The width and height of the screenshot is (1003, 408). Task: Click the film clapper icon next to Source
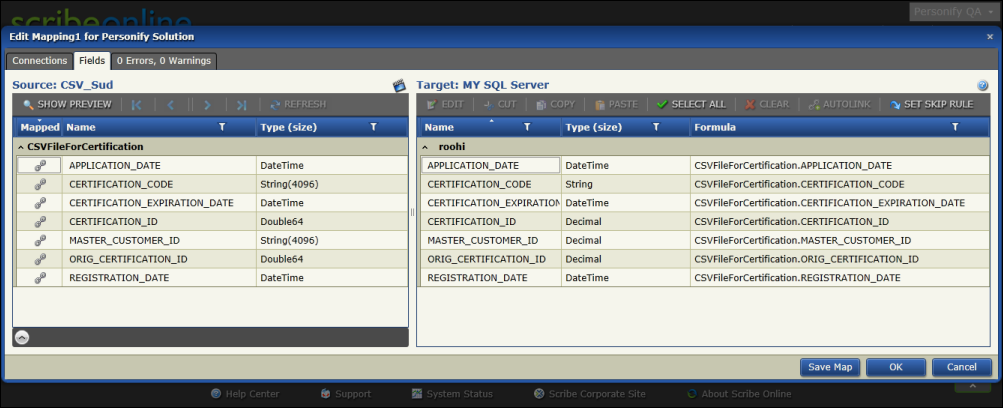(399, 85)
